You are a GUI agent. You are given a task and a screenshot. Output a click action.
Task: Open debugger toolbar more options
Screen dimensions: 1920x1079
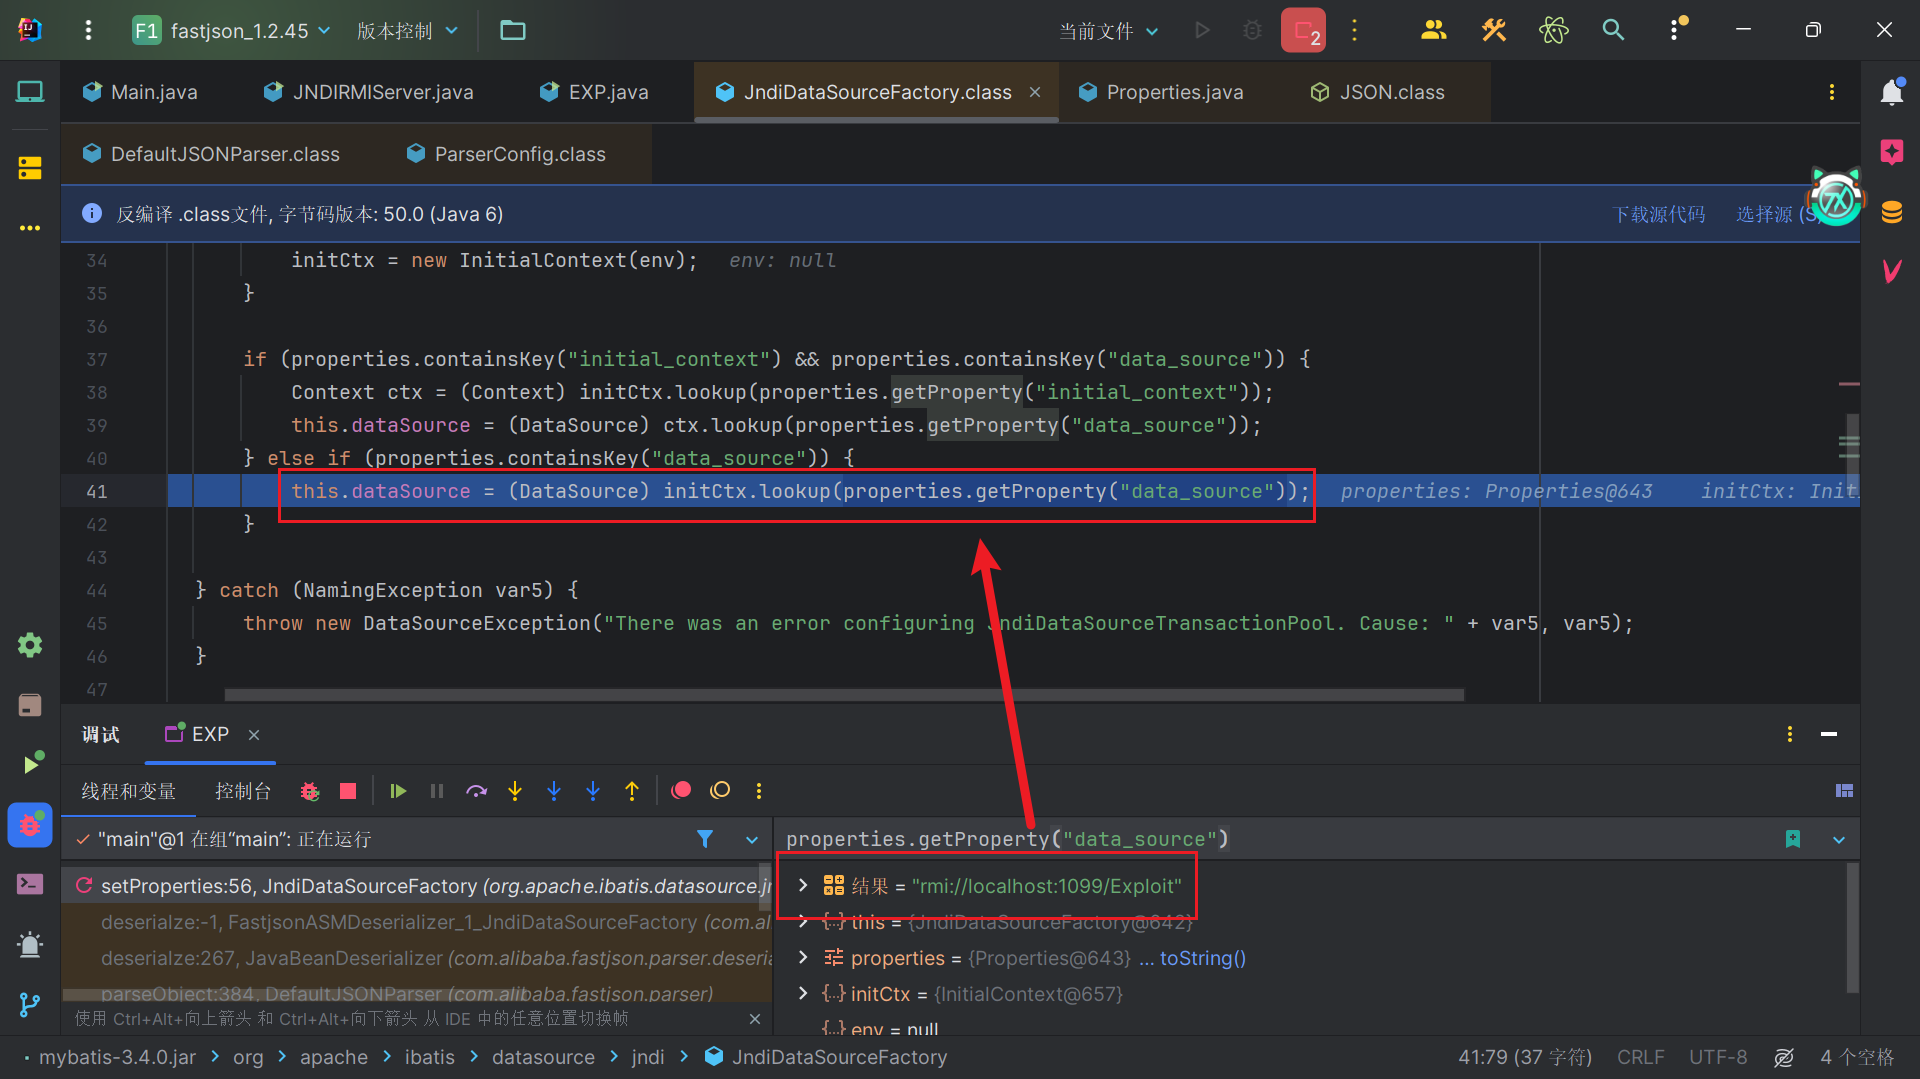[x=759, y=791]
